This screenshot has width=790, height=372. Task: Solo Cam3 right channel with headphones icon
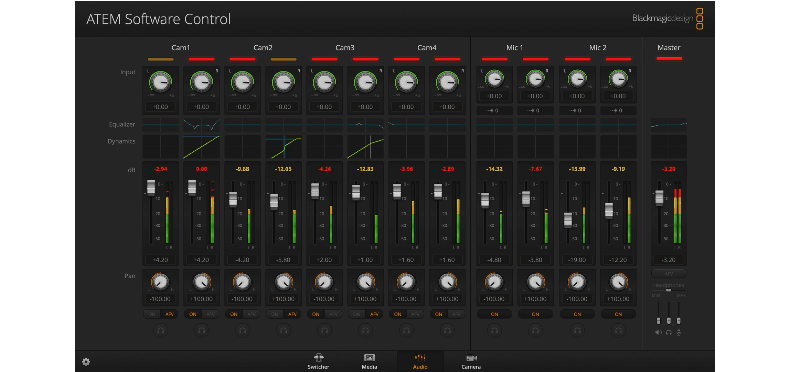(366, 331)
